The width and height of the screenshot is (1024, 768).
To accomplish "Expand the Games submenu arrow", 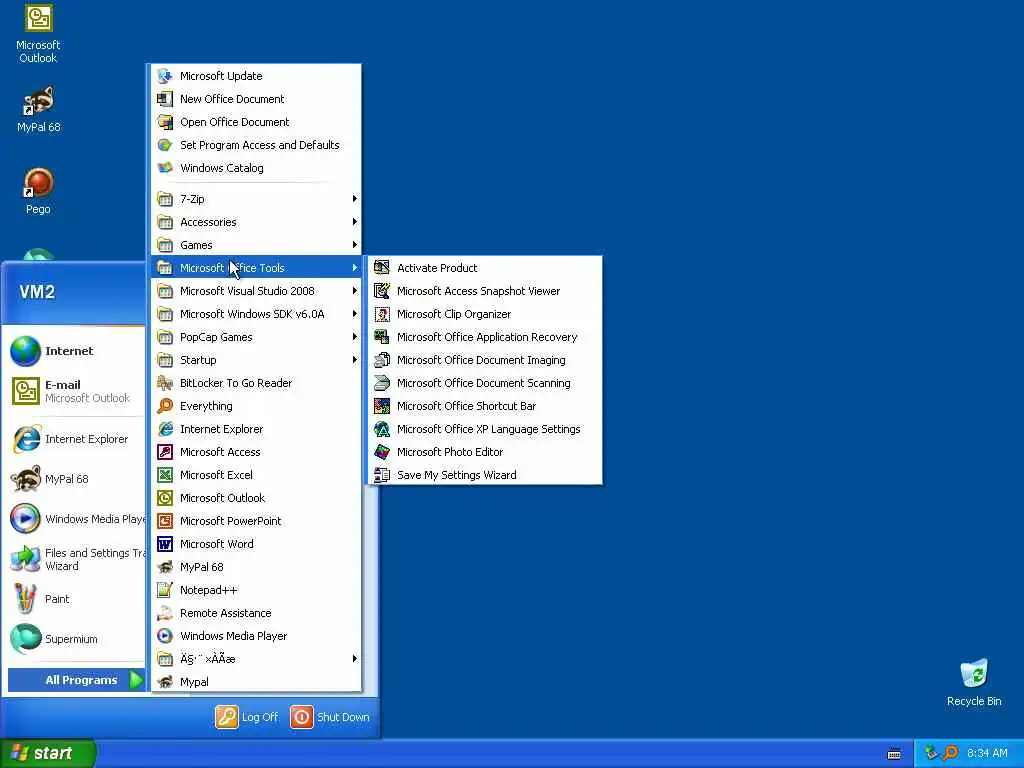I will (355, 245).
